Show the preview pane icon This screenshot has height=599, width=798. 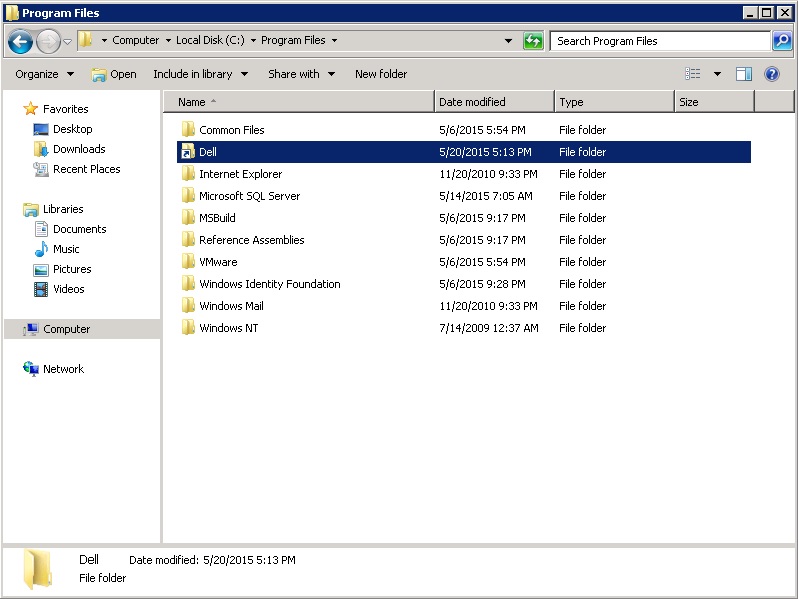point(744,74)
